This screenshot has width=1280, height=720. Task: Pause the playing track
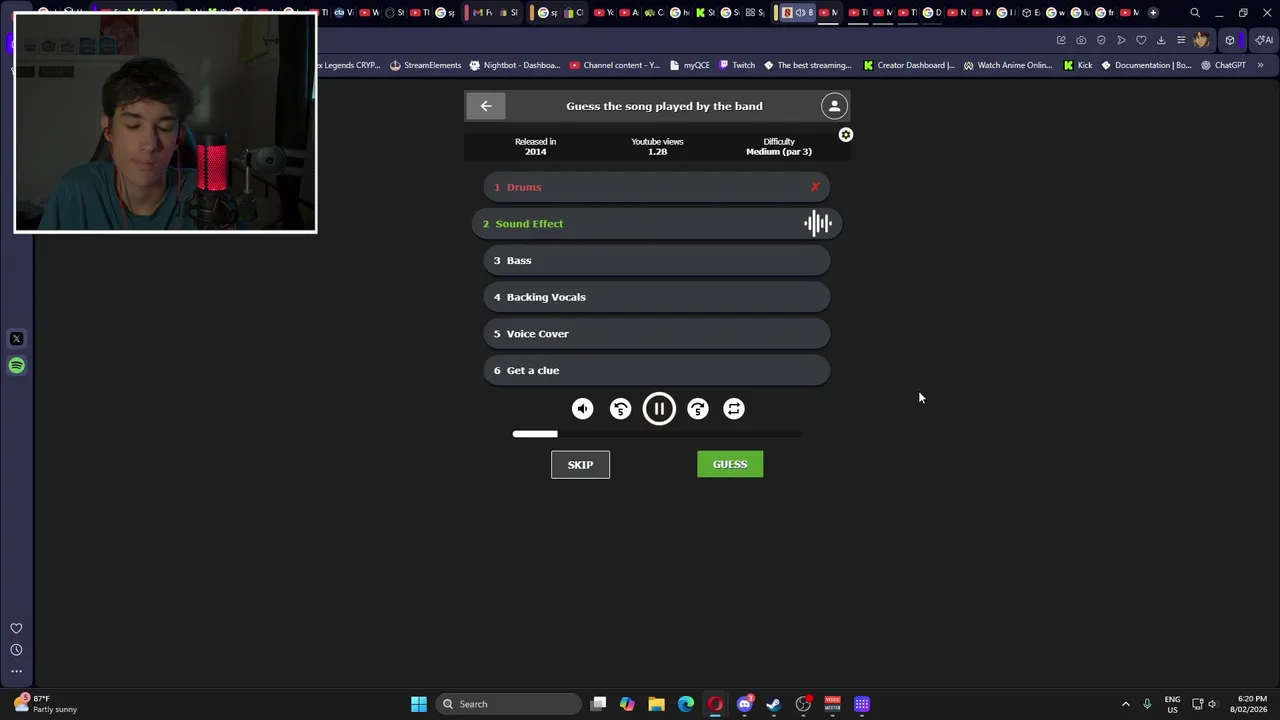pyautogui.click(x=659, y=409)
